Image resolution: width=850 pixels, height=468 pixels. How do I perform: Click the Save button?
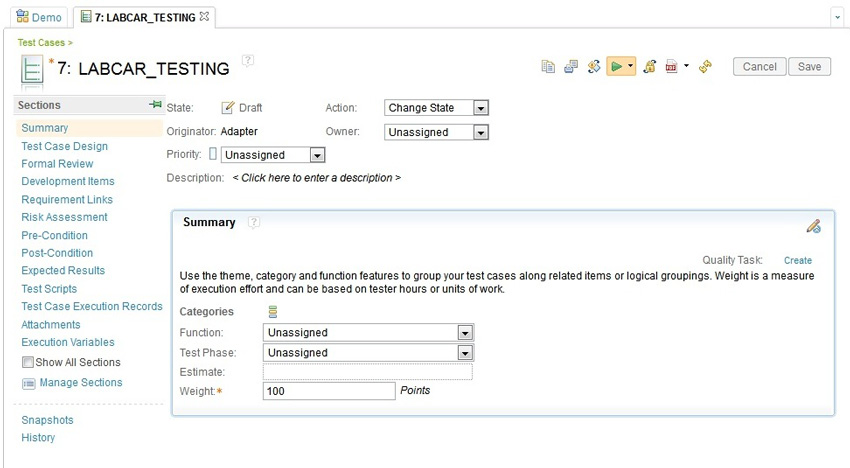(x=809, y=67)
